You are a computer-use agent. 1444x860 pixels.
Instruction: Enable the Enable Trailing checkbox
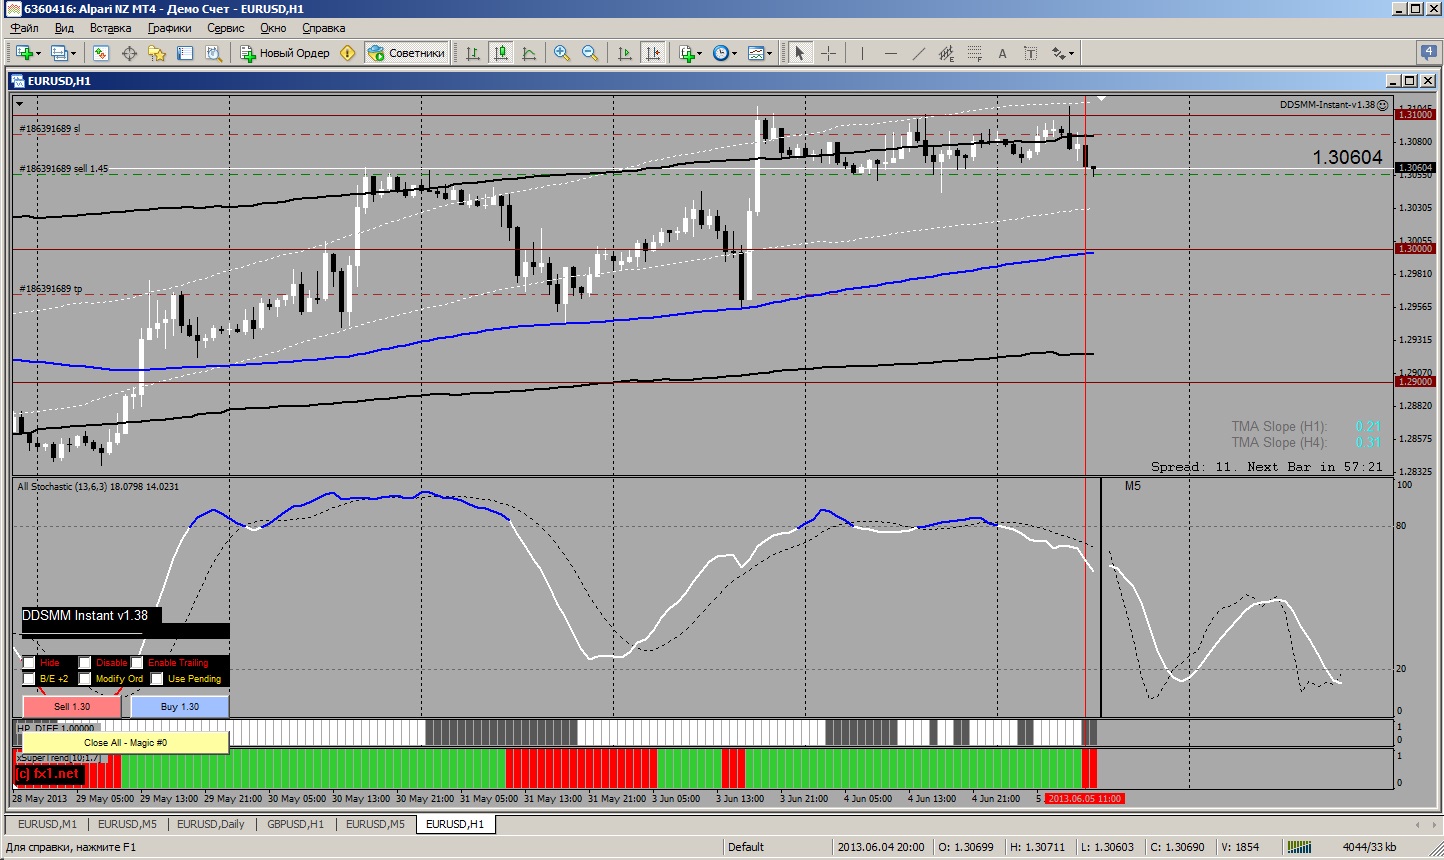click(137, 663)
